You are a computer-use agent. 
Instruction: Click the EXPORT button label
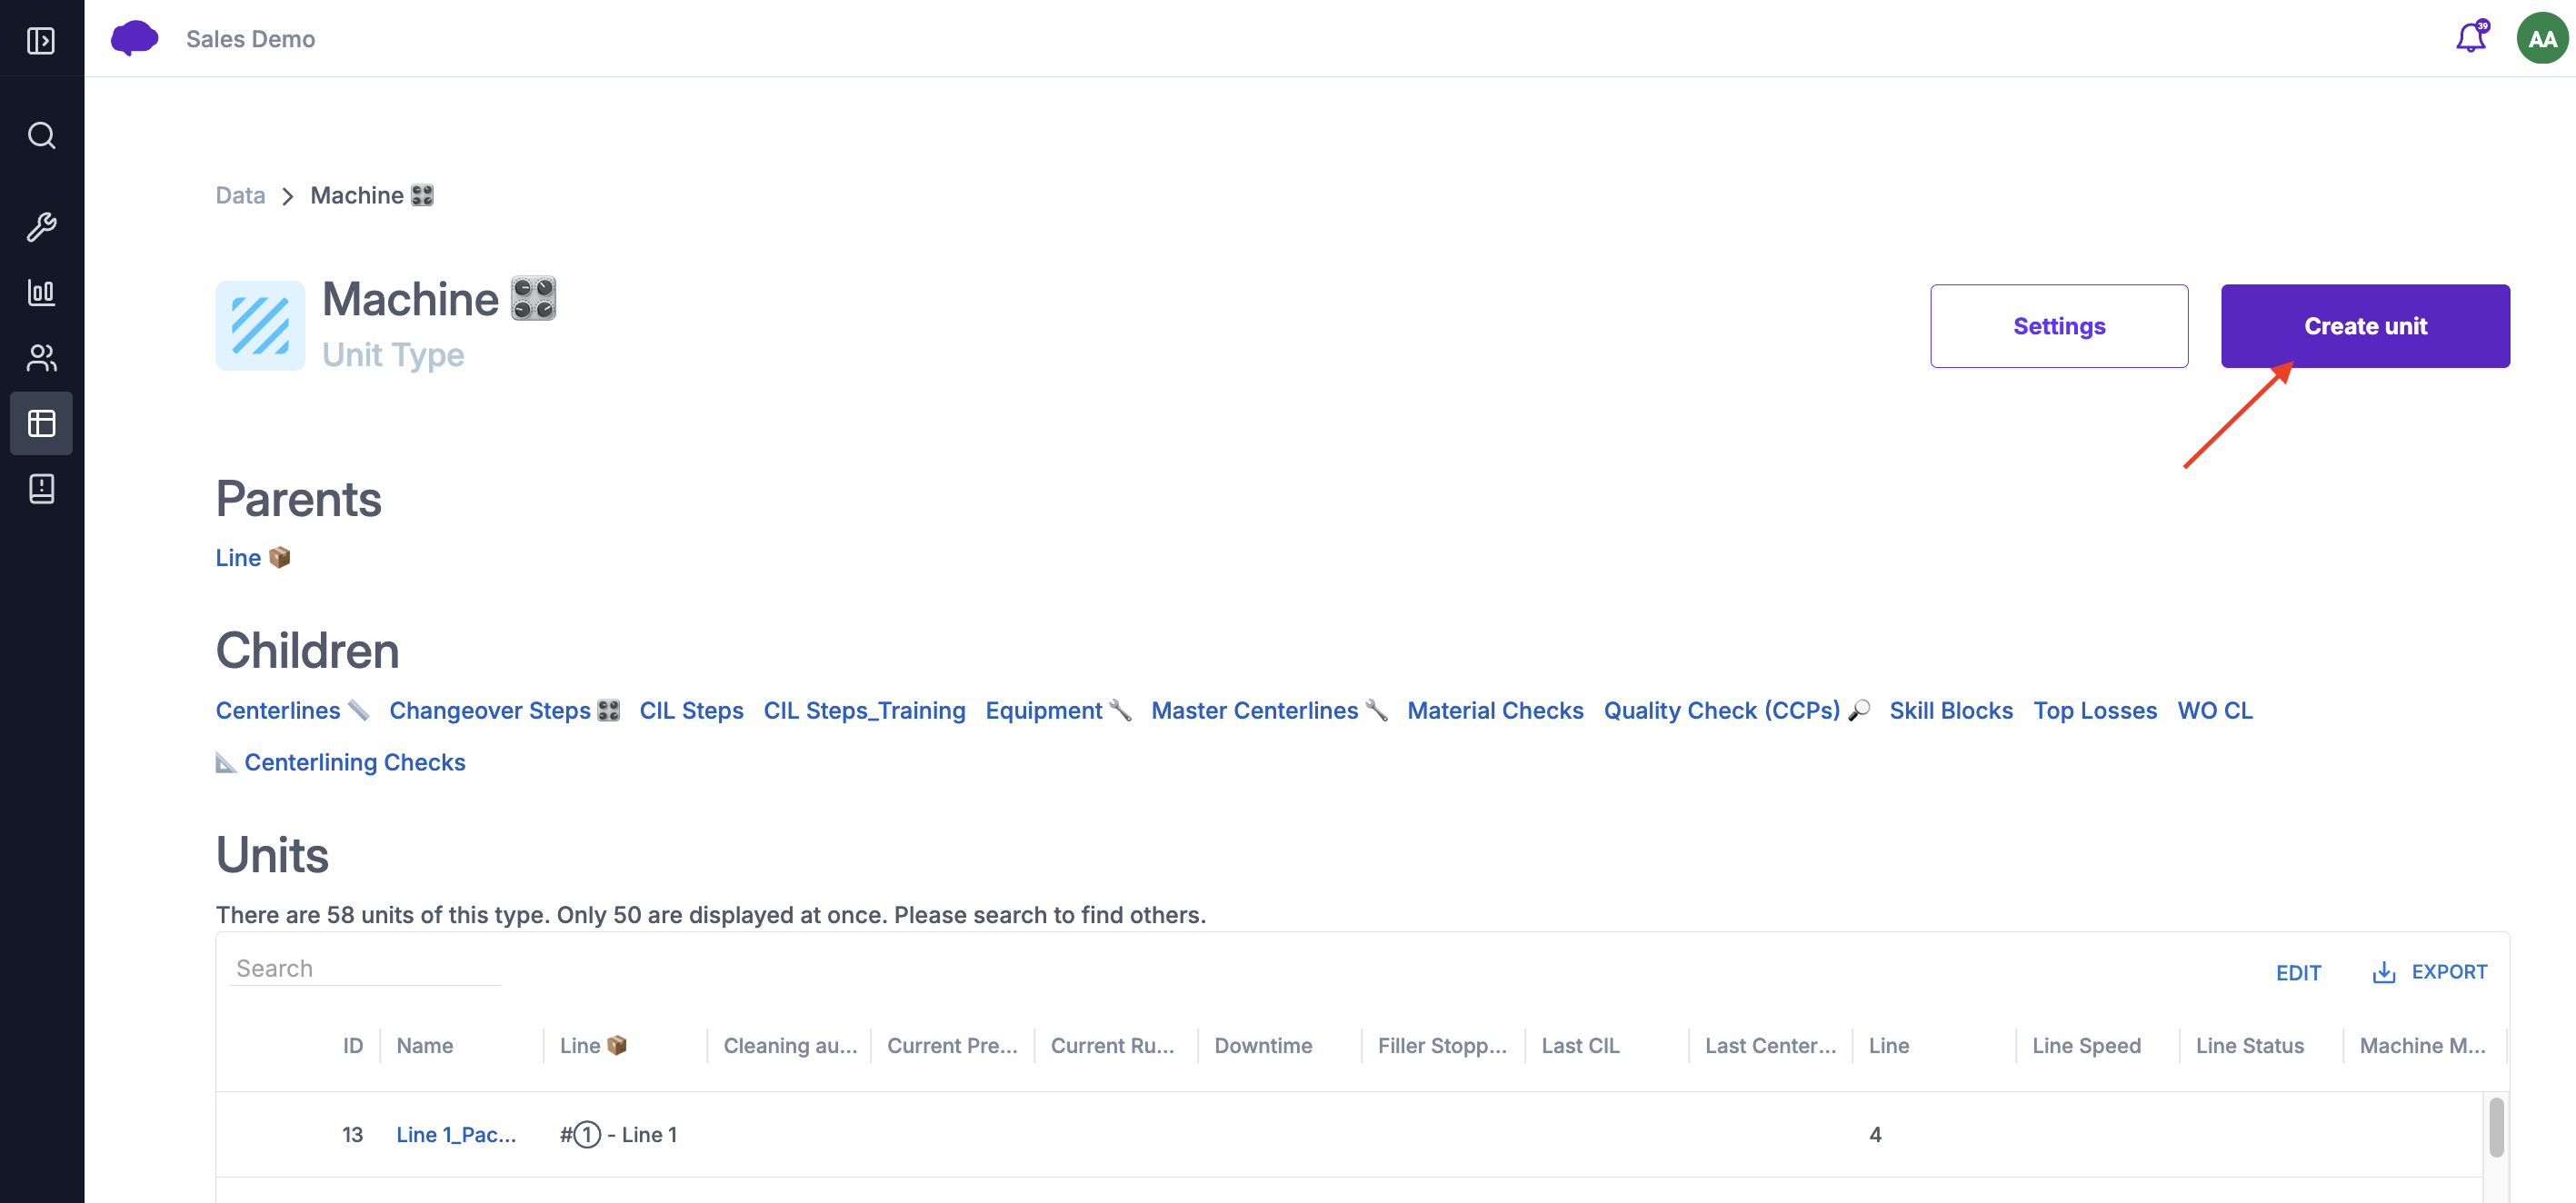point(2448,972)
